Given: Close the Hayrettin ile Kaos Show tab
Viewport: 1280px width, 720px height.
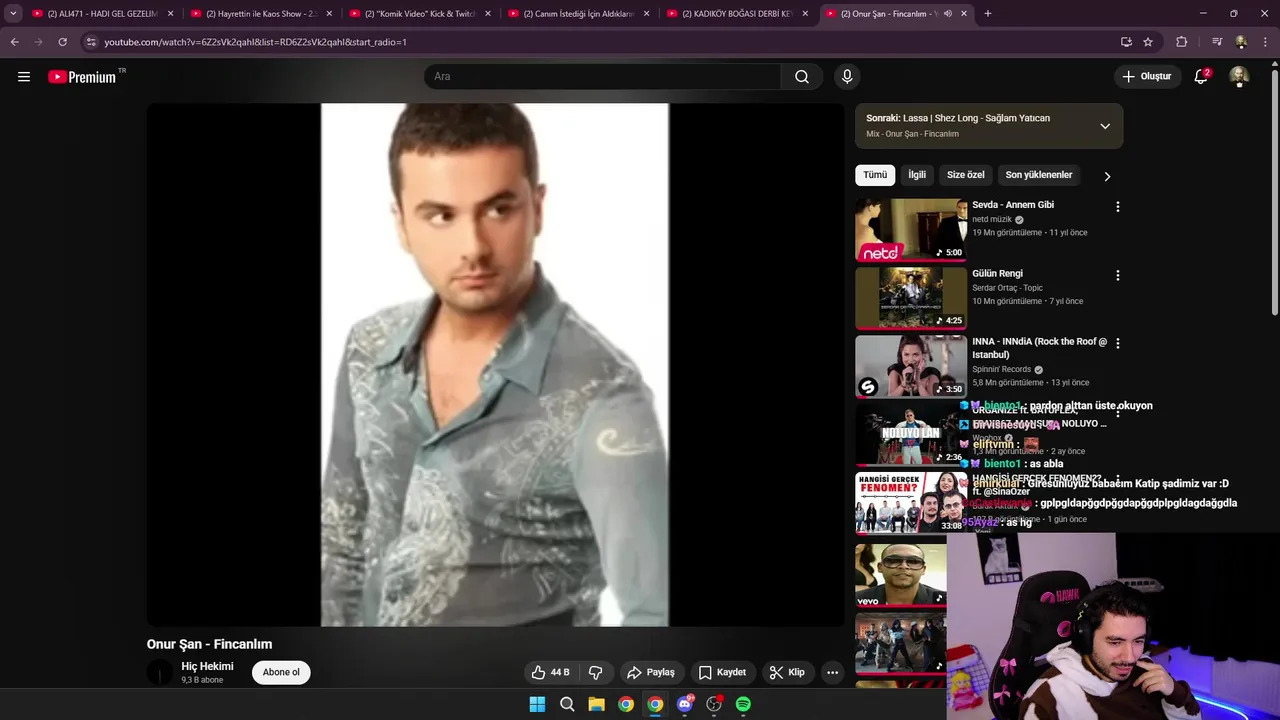Looking at the screenshot, I should tap(329, 14).
